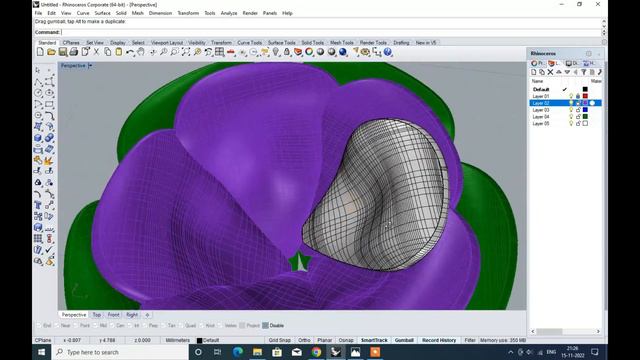Switch to the Solid Tools toolbar tab

tap(313, 42)
